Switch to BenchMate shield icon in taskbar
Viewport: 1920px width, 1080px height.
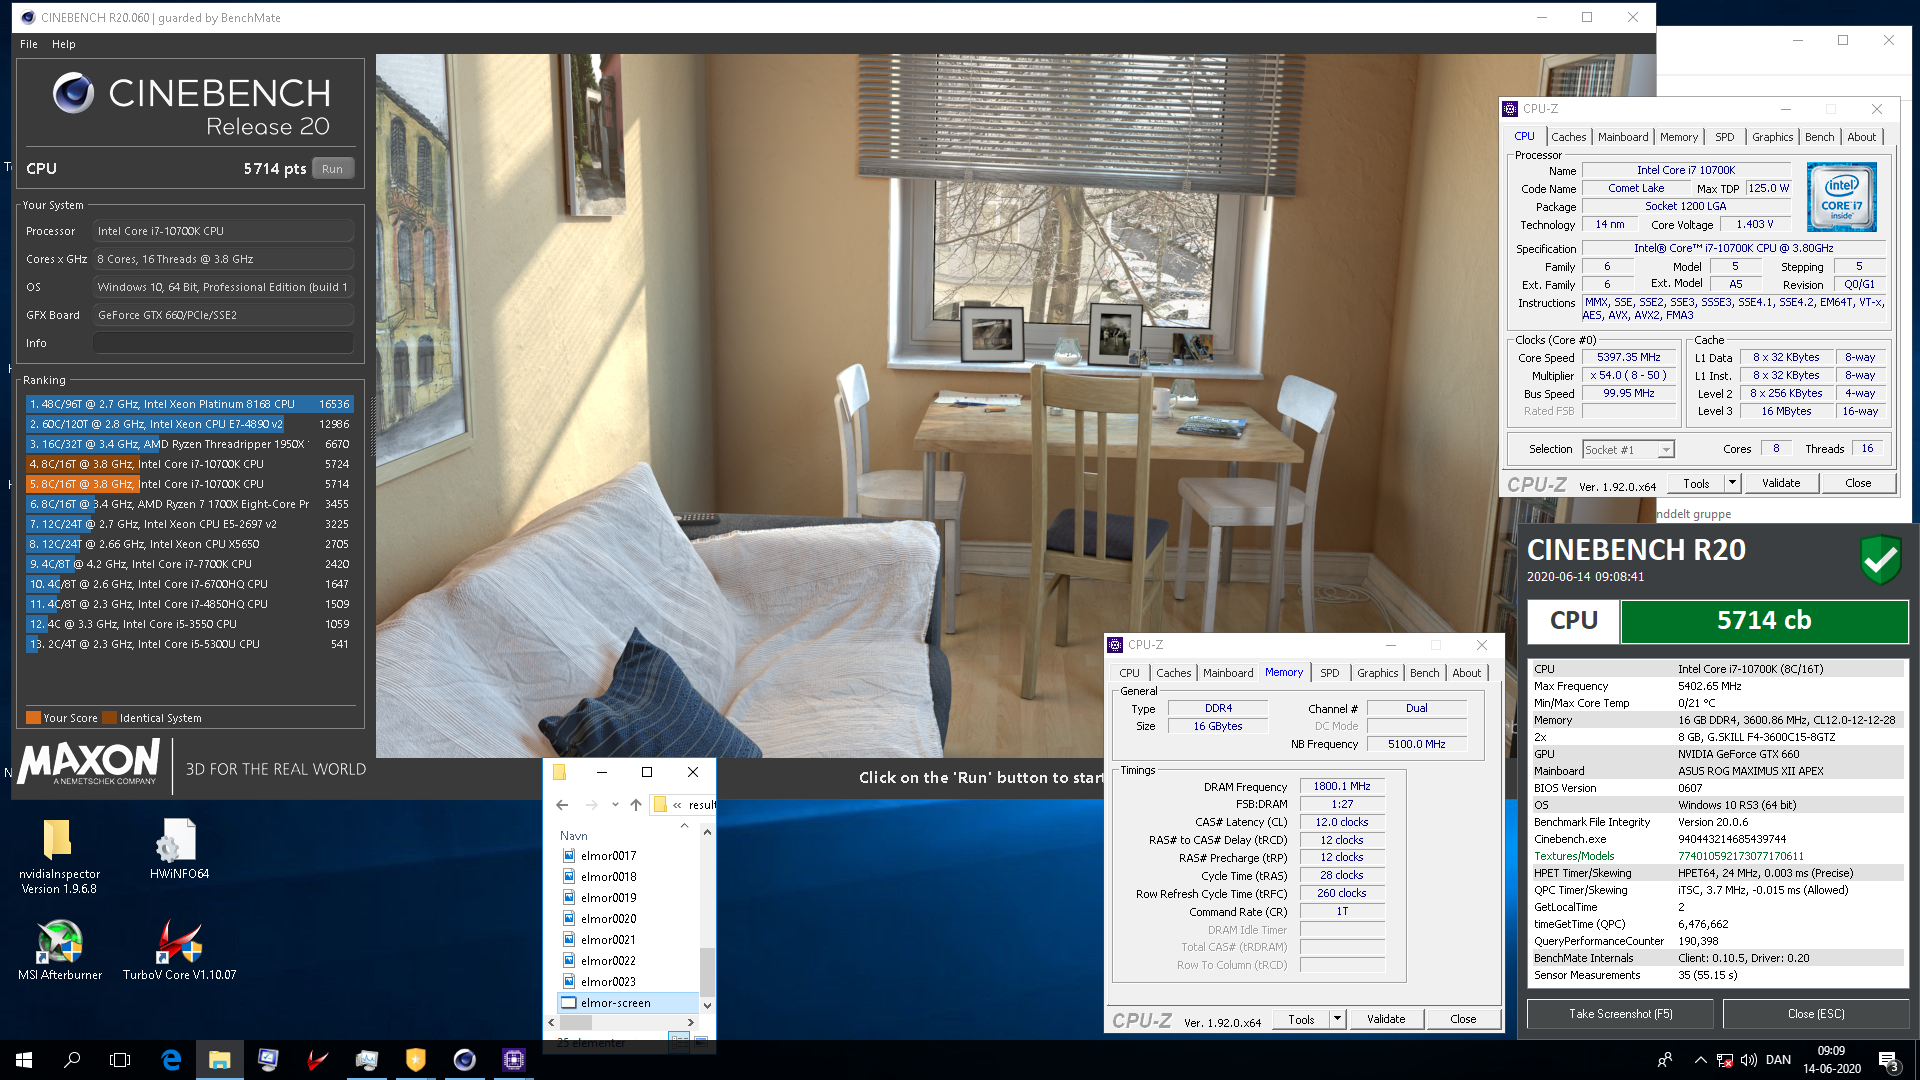pyautogui.click(x=416, y=1060)
